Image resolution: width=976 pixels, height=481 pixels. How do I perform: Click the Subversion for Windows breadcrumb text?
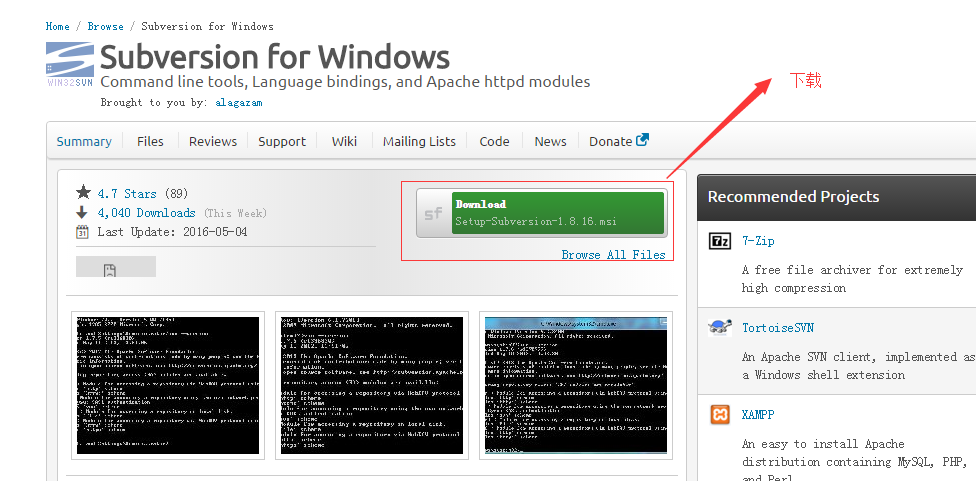coord(207,26)
